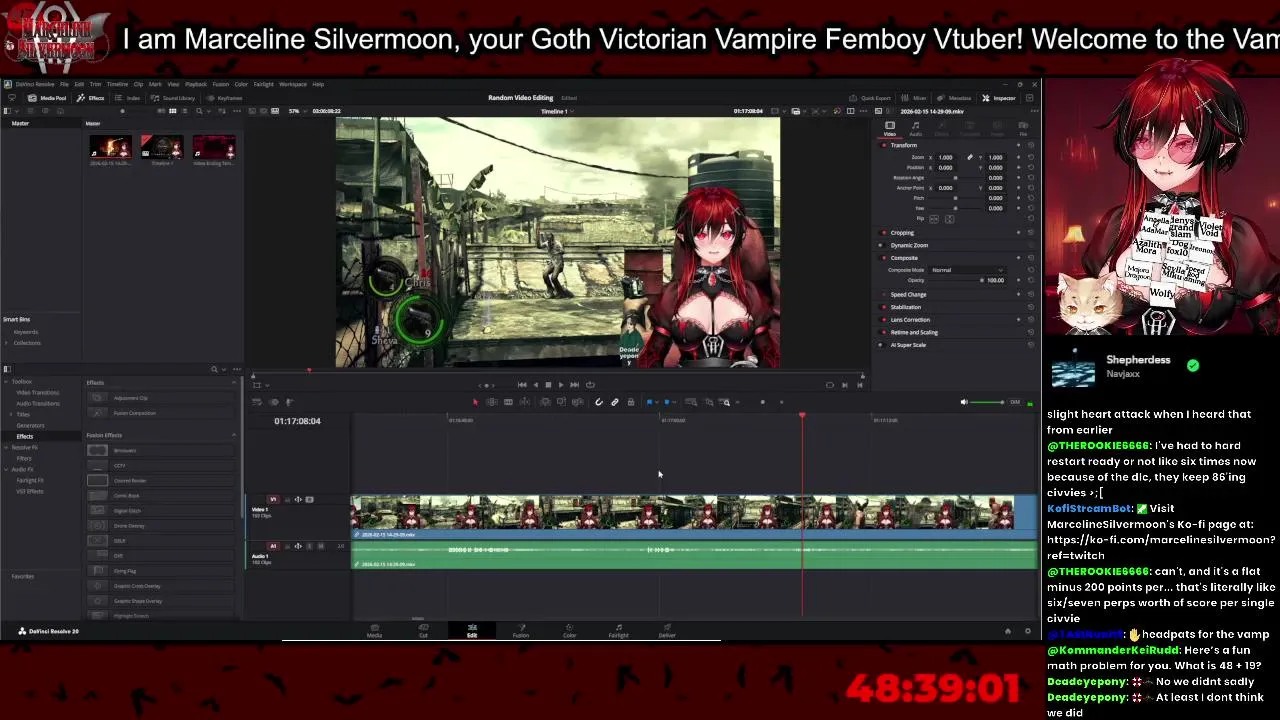Click the red playhead marker on ruler
This screenshot has height=720, width=1280.
click(x=802, y=415)
